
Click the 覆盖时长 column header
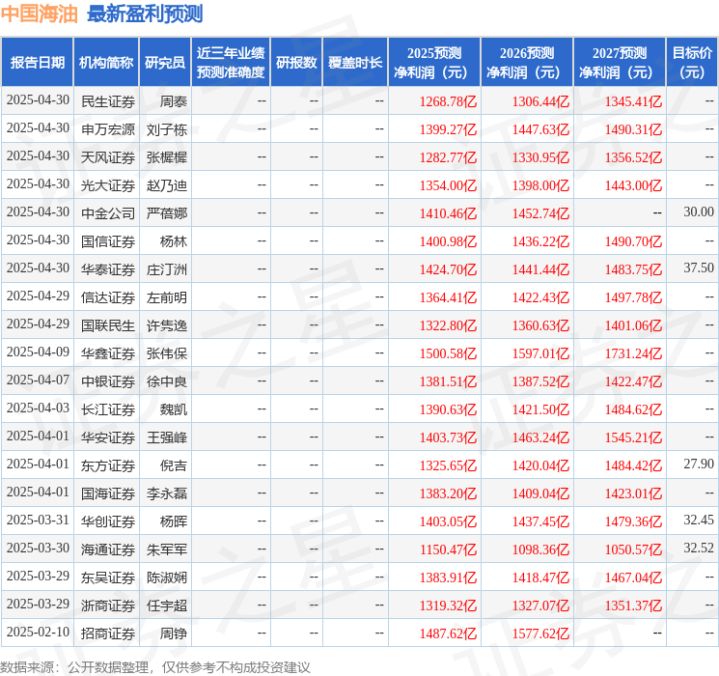coord(355,62)
